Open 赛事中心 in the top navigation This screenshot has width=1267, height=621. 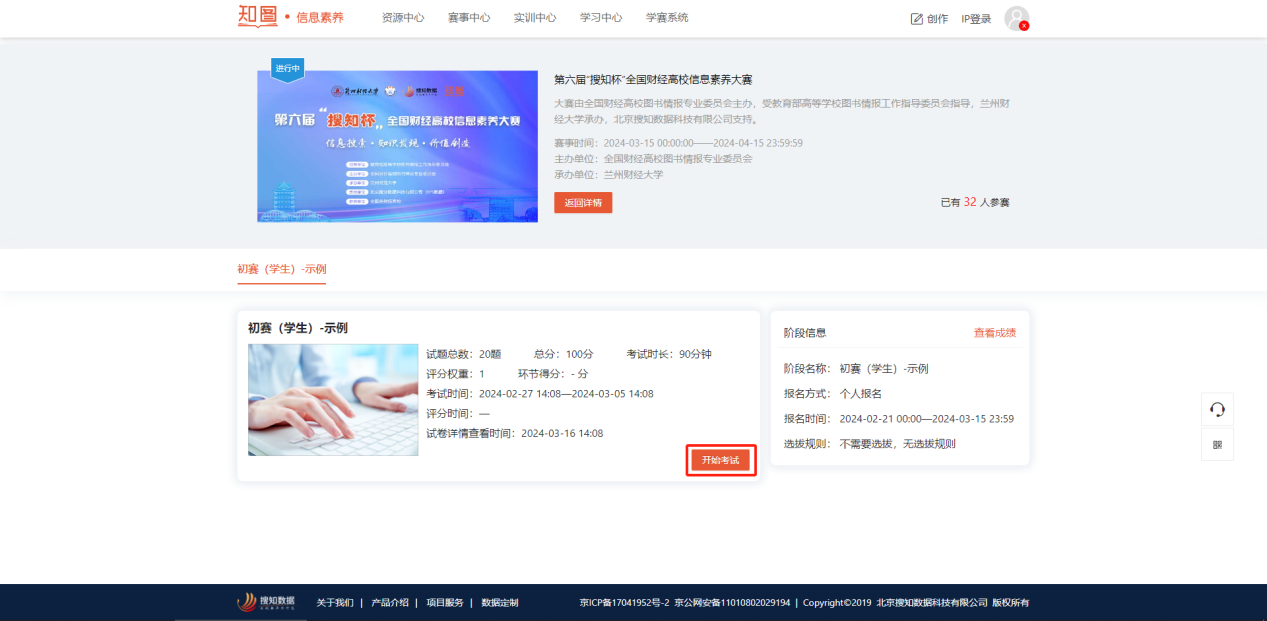(469, 18)
